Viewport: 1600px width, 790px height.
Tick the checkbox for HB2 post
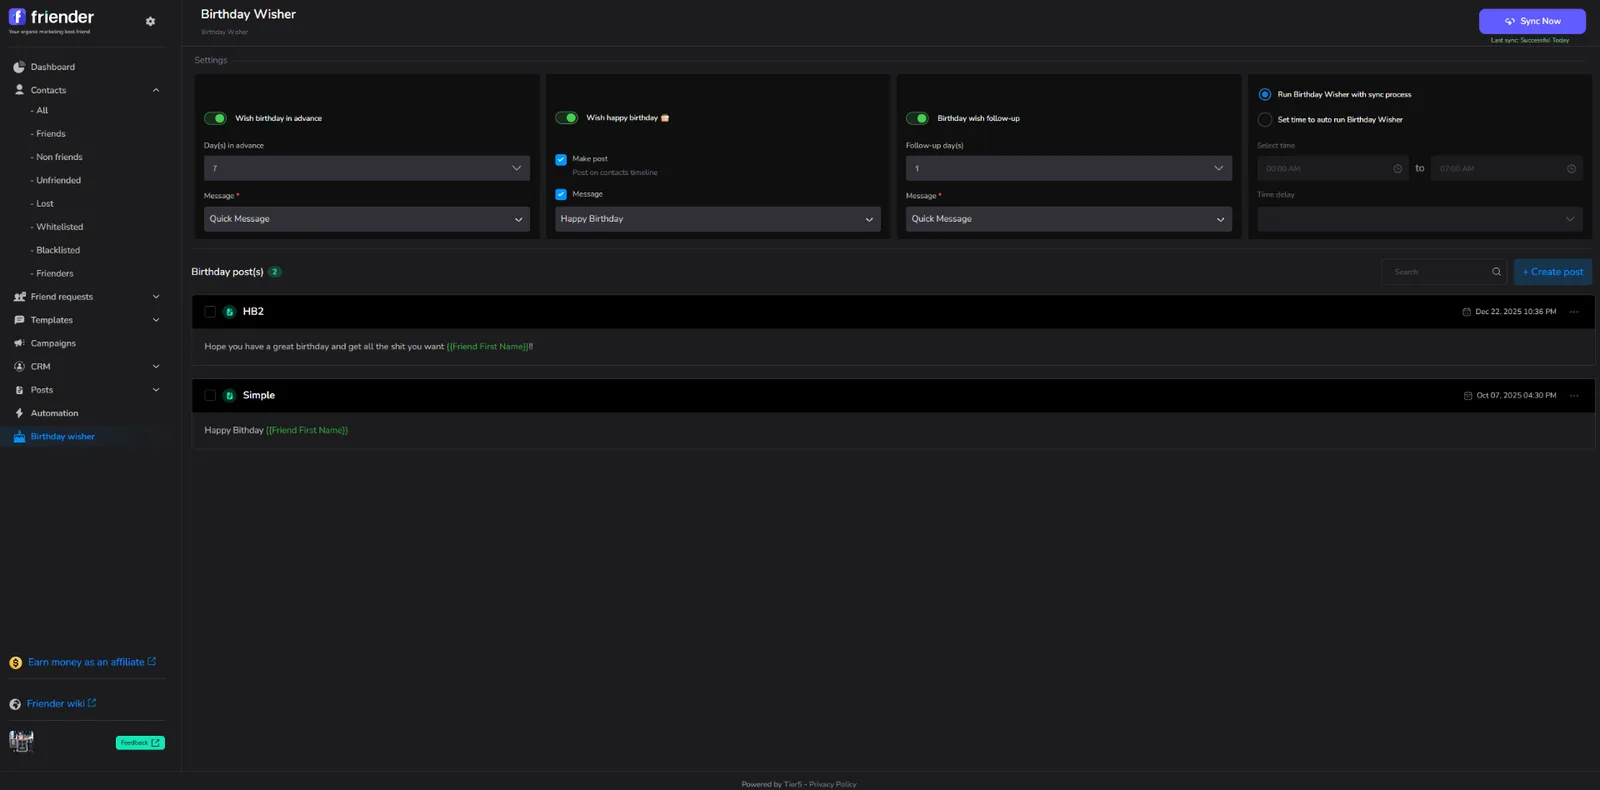(x=210, y=312)
